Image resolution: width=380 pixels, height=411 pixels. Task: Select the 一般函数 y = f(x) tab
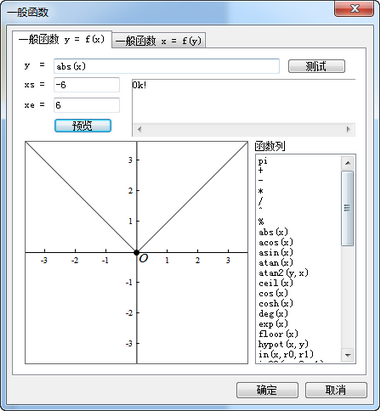coord(62,39)
